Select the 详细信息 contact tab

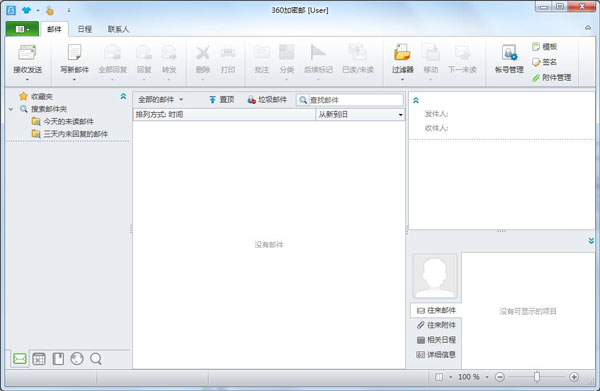point(436,355)
